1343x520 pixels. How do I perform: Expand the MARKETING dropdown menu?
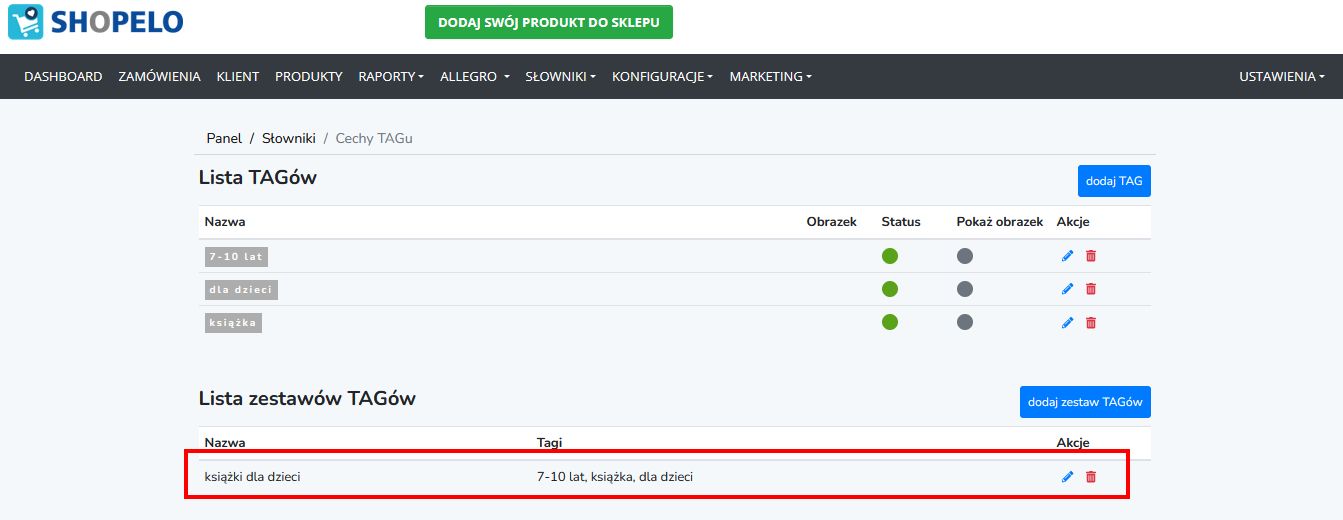pos(770,76)
